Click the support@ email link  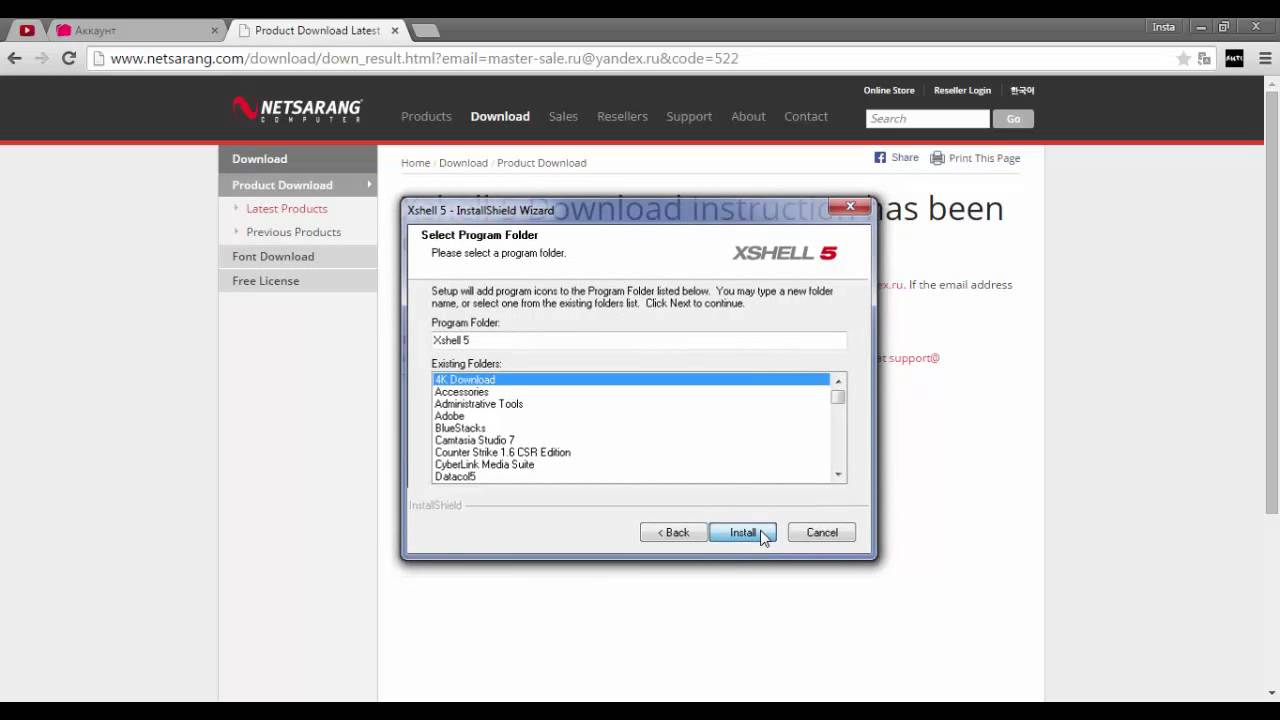click(914, 358)
